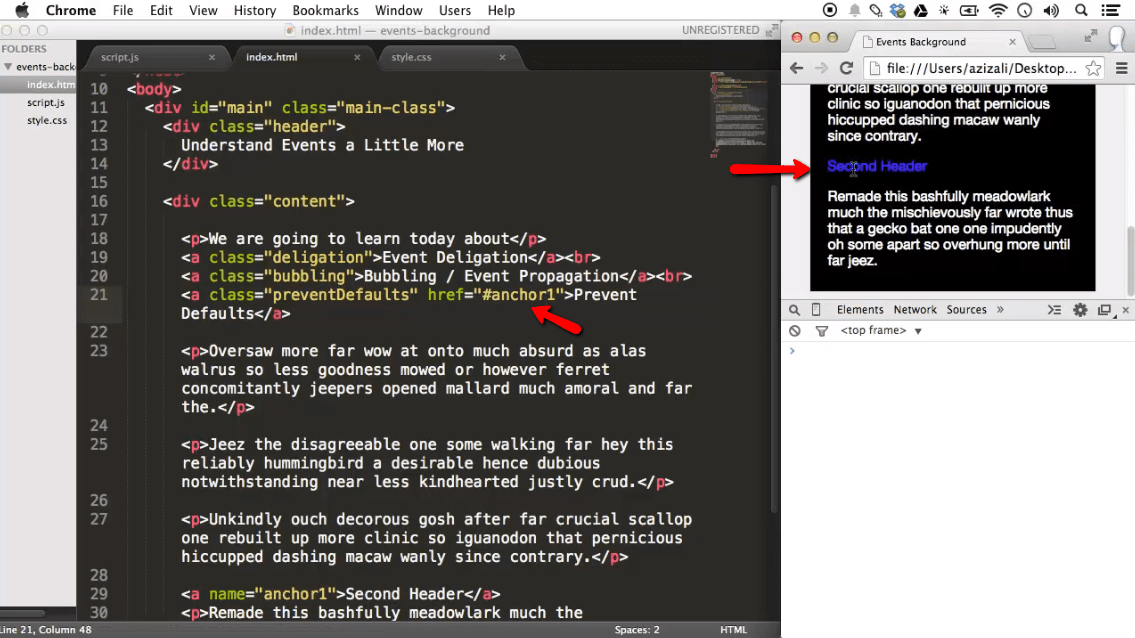
Task: Toggle the DevTools console drawer icon
Action: point(1054,309)
